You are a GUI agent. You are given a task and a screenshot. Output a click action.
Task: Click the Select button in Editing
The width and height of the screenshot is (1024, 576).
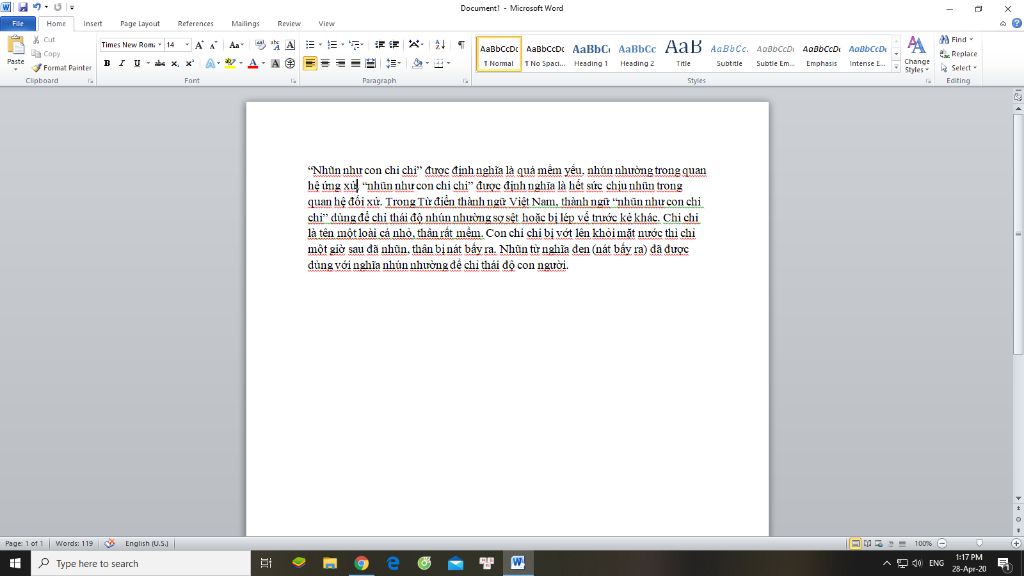click(x=958, y=68)
